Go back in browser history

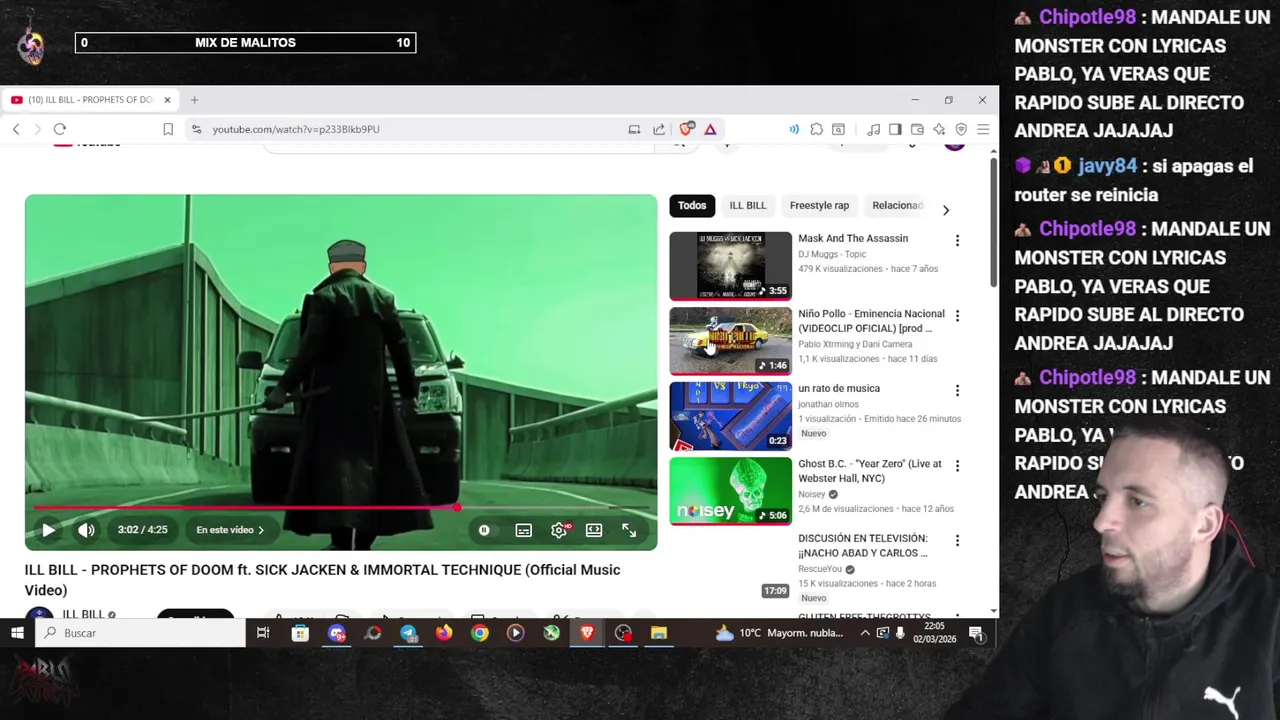coord(16,129)
